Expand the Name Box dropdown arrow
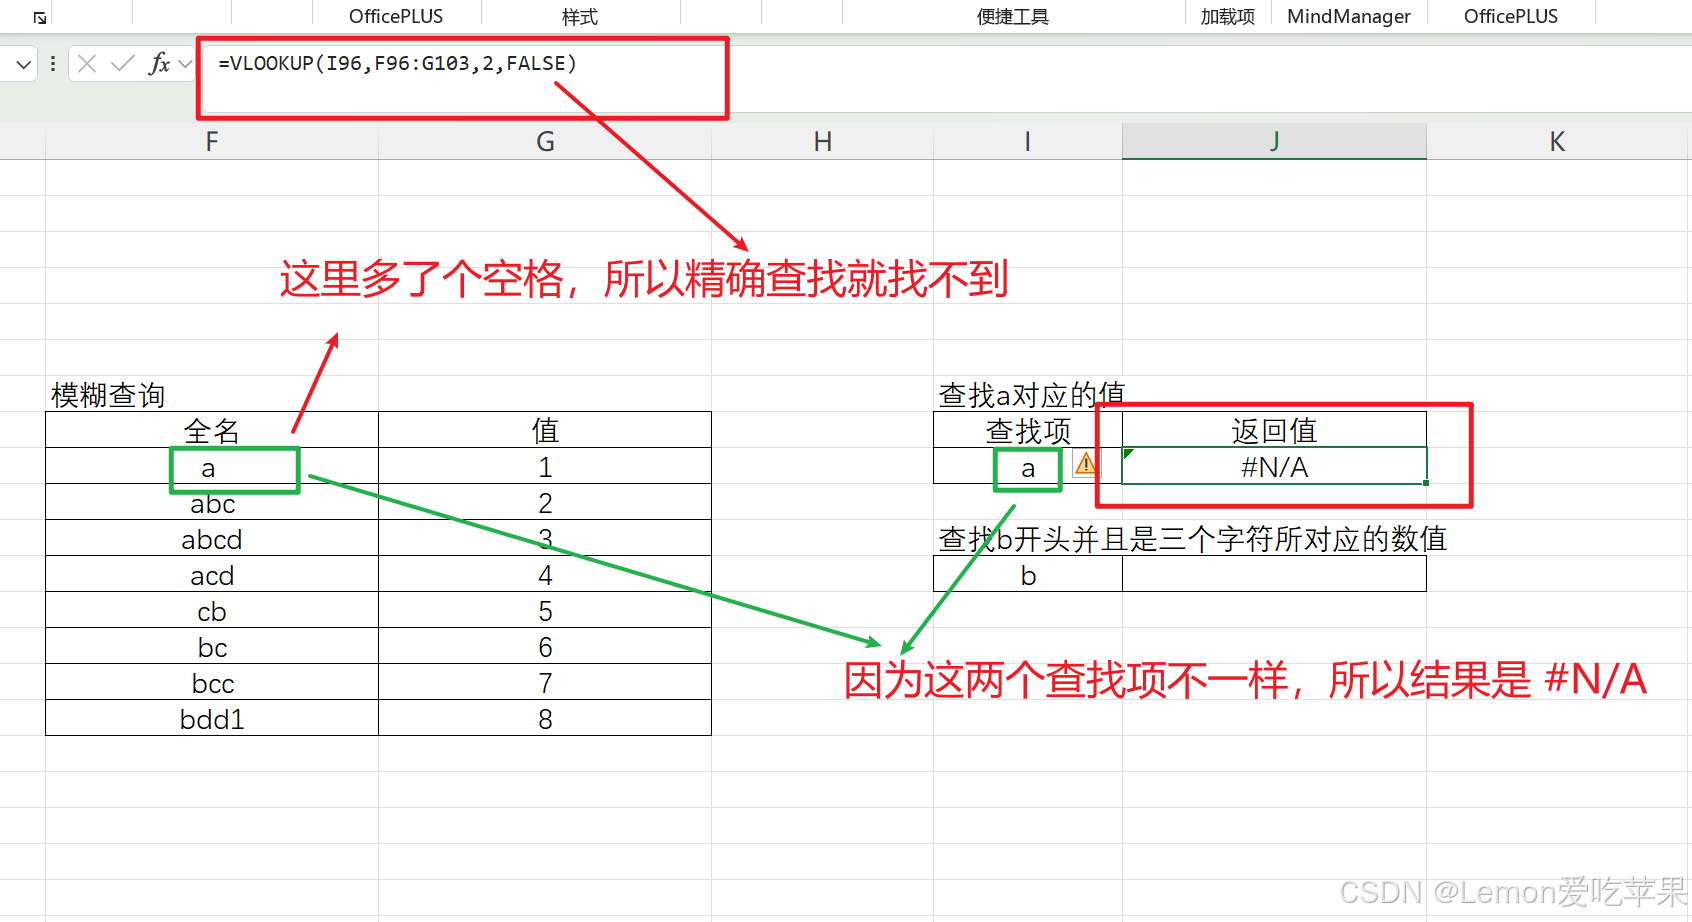Screen dimensions: 1692x922 click(23, 65)
